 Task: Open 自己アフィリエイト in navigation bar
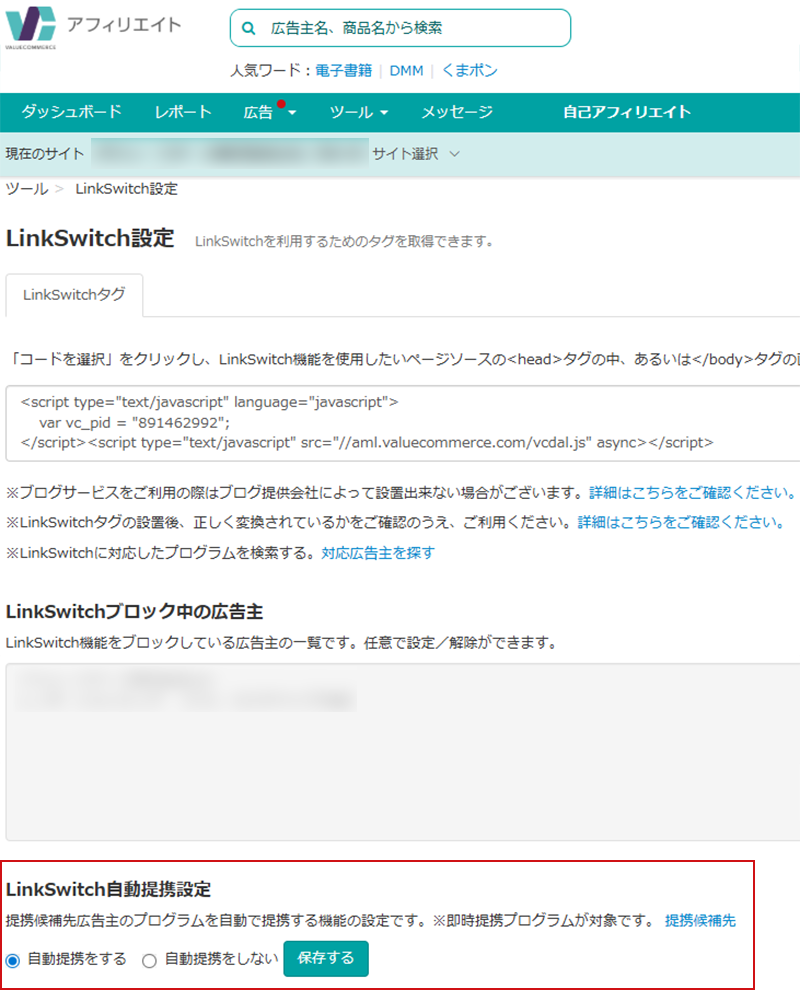626,112
